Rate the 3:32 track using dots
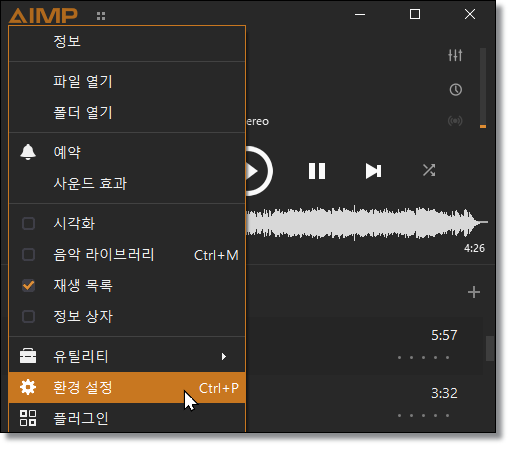Screen dimensions: 508x460 coord(423,416)
